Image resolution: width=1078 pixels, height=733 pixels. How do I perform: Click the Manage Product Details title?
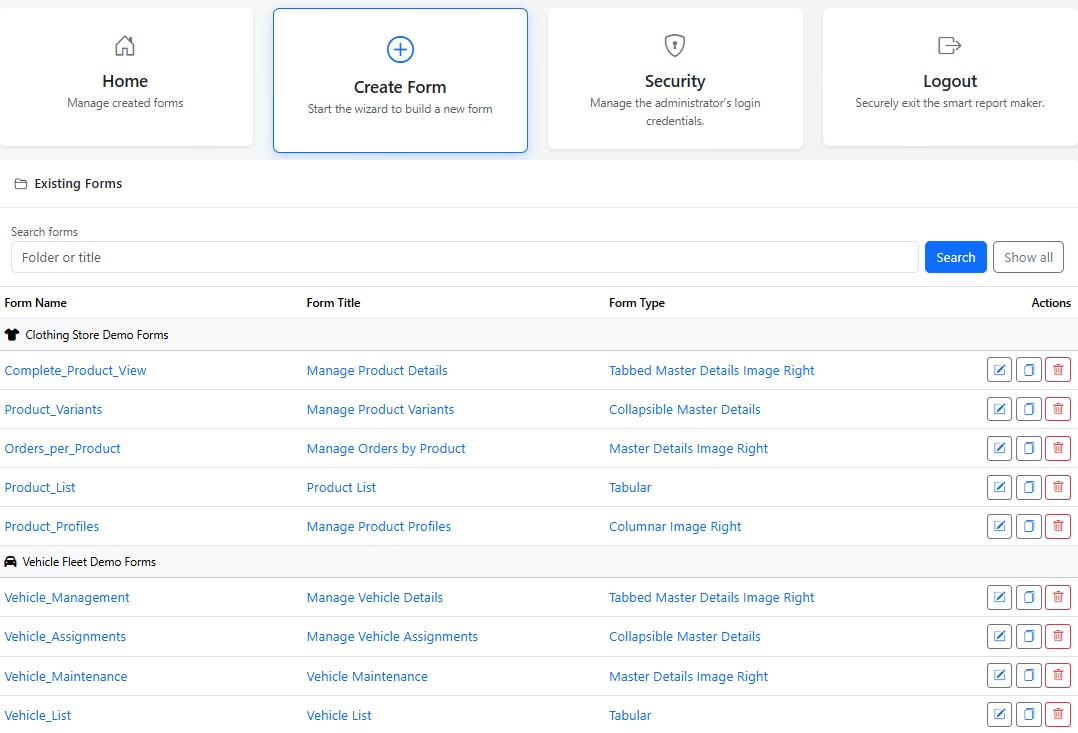pyautogui.click(x=377, y=371)
